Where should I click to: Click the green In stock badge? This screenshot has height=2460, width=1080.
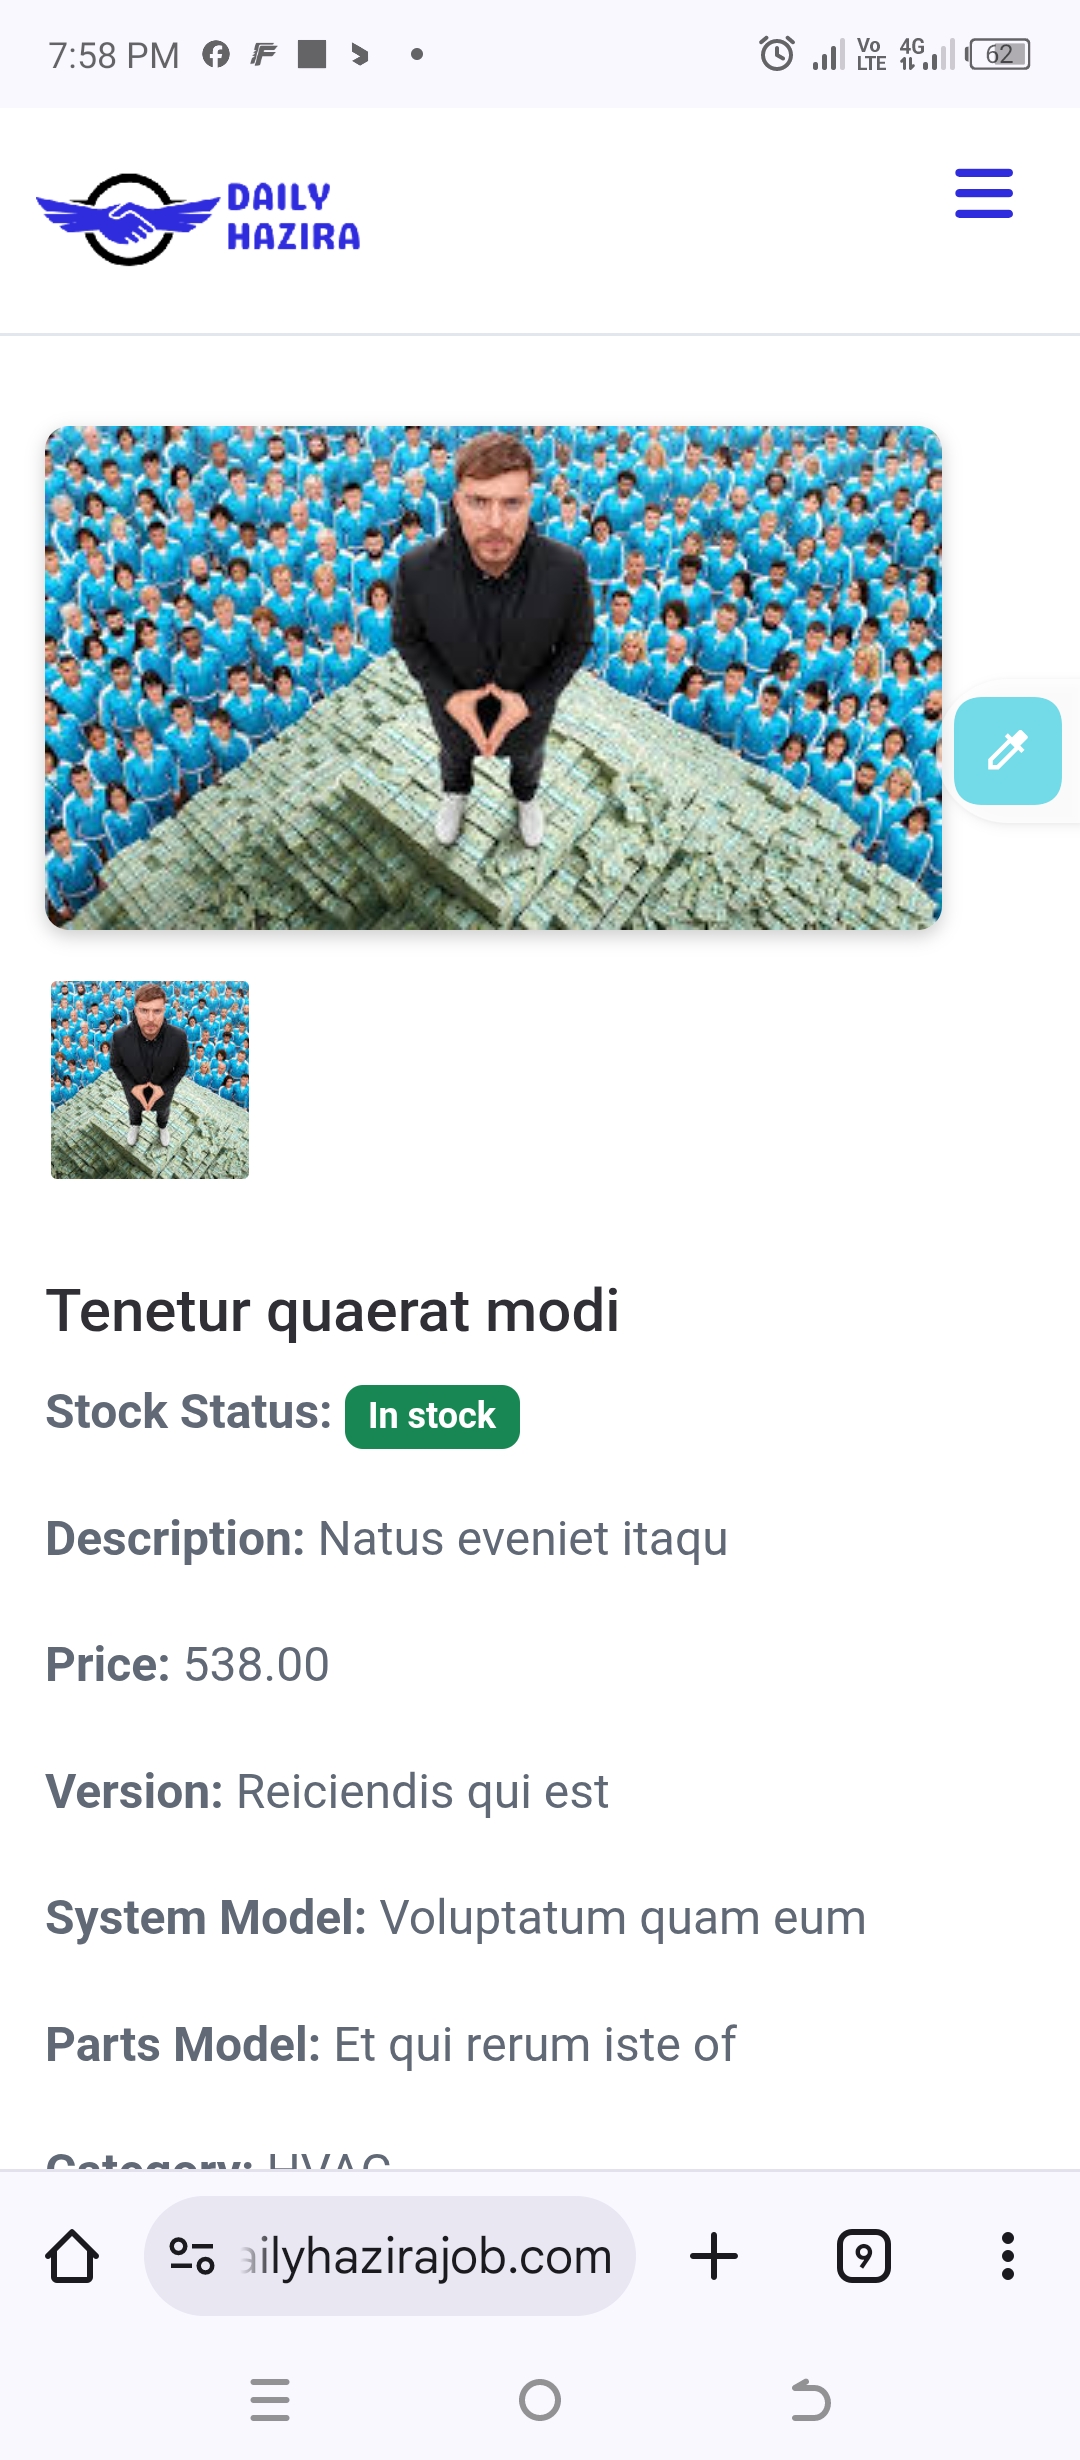pyautogui.click(x=432, y=1416)
